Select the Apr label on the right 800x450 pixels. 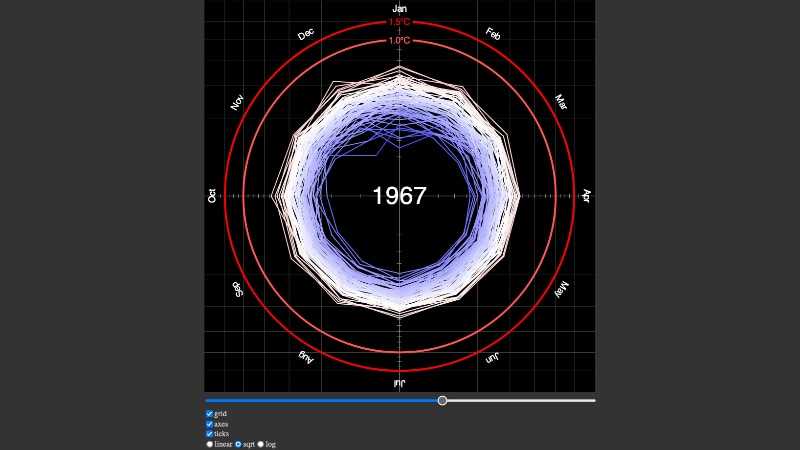587,196
